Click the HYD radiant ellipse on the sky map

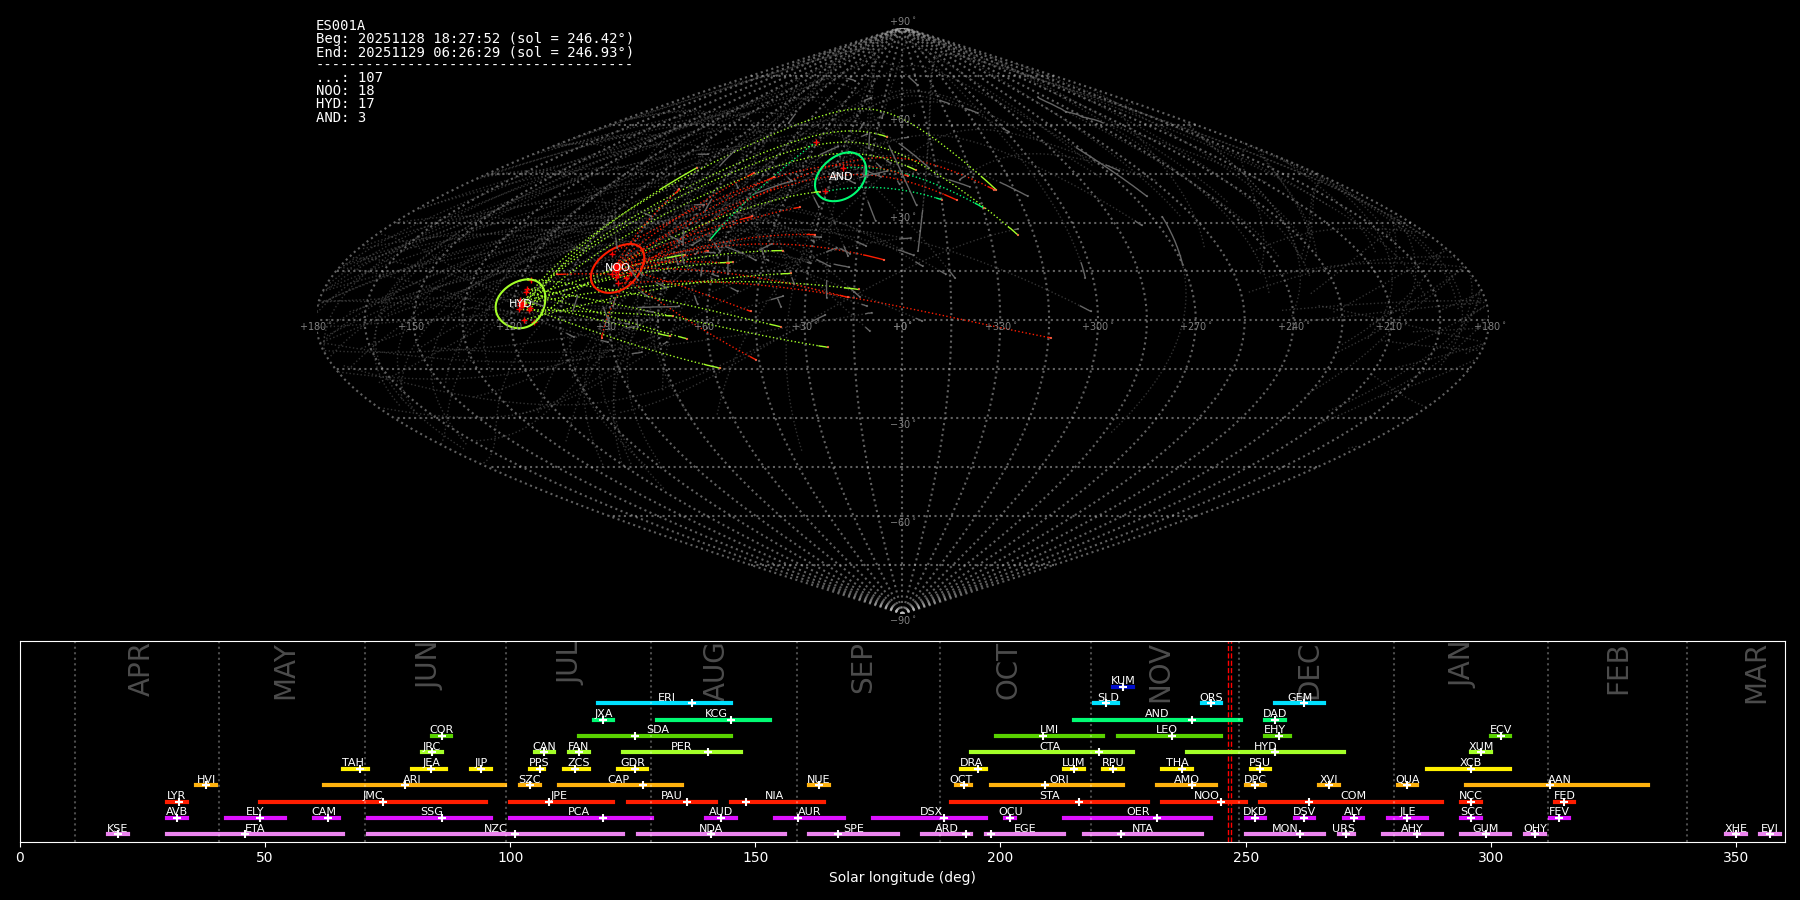[x=521, y=303]
